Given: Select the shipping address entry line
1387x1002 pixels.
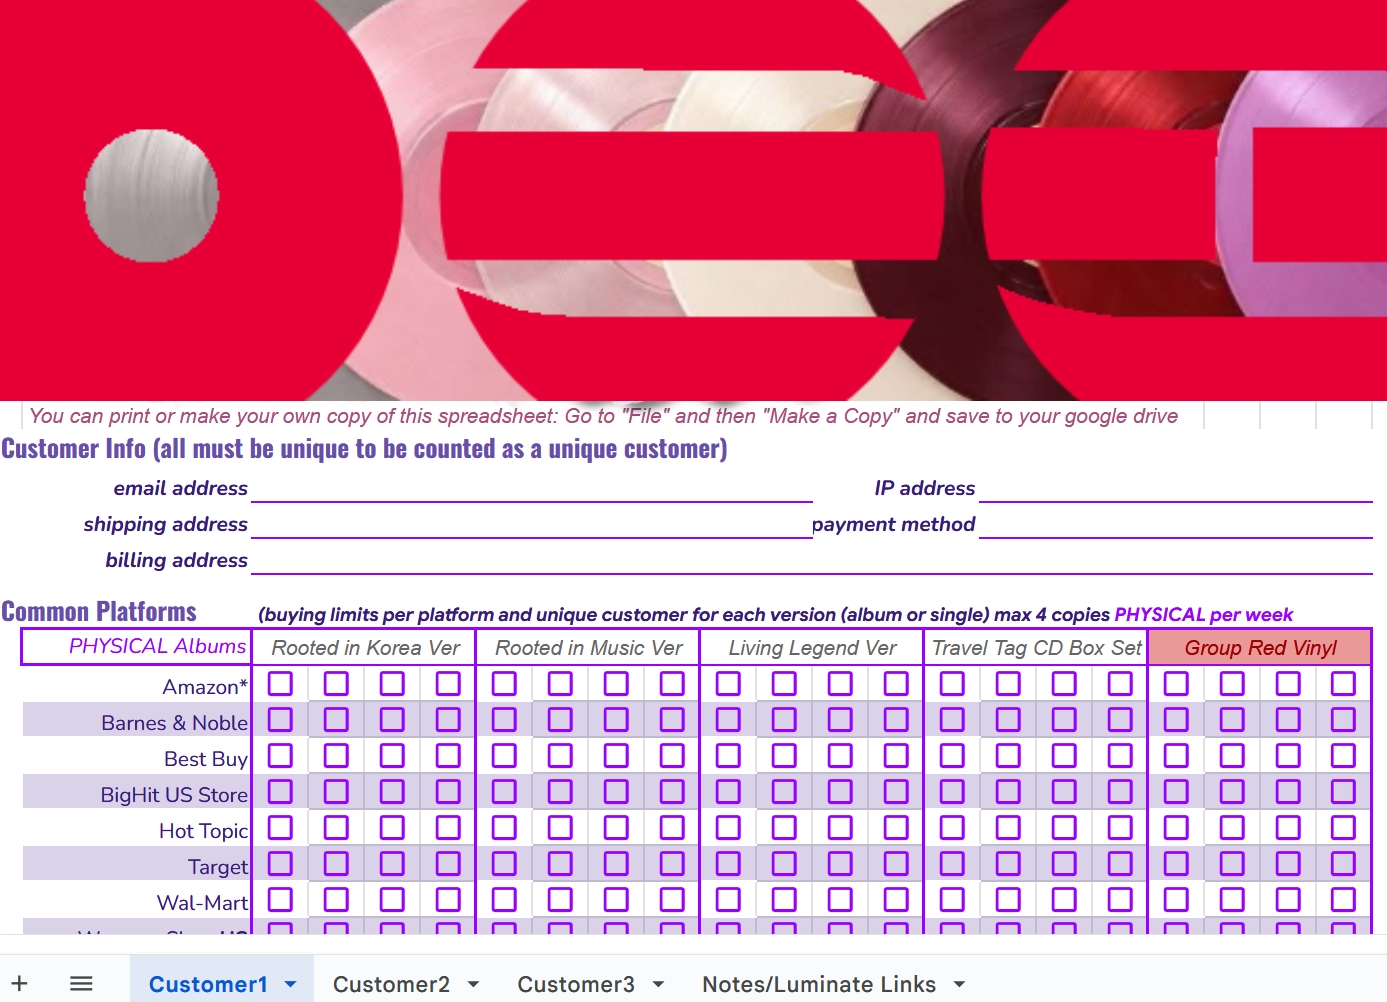Looking at the screenshot, I should [x=531, y=524].
